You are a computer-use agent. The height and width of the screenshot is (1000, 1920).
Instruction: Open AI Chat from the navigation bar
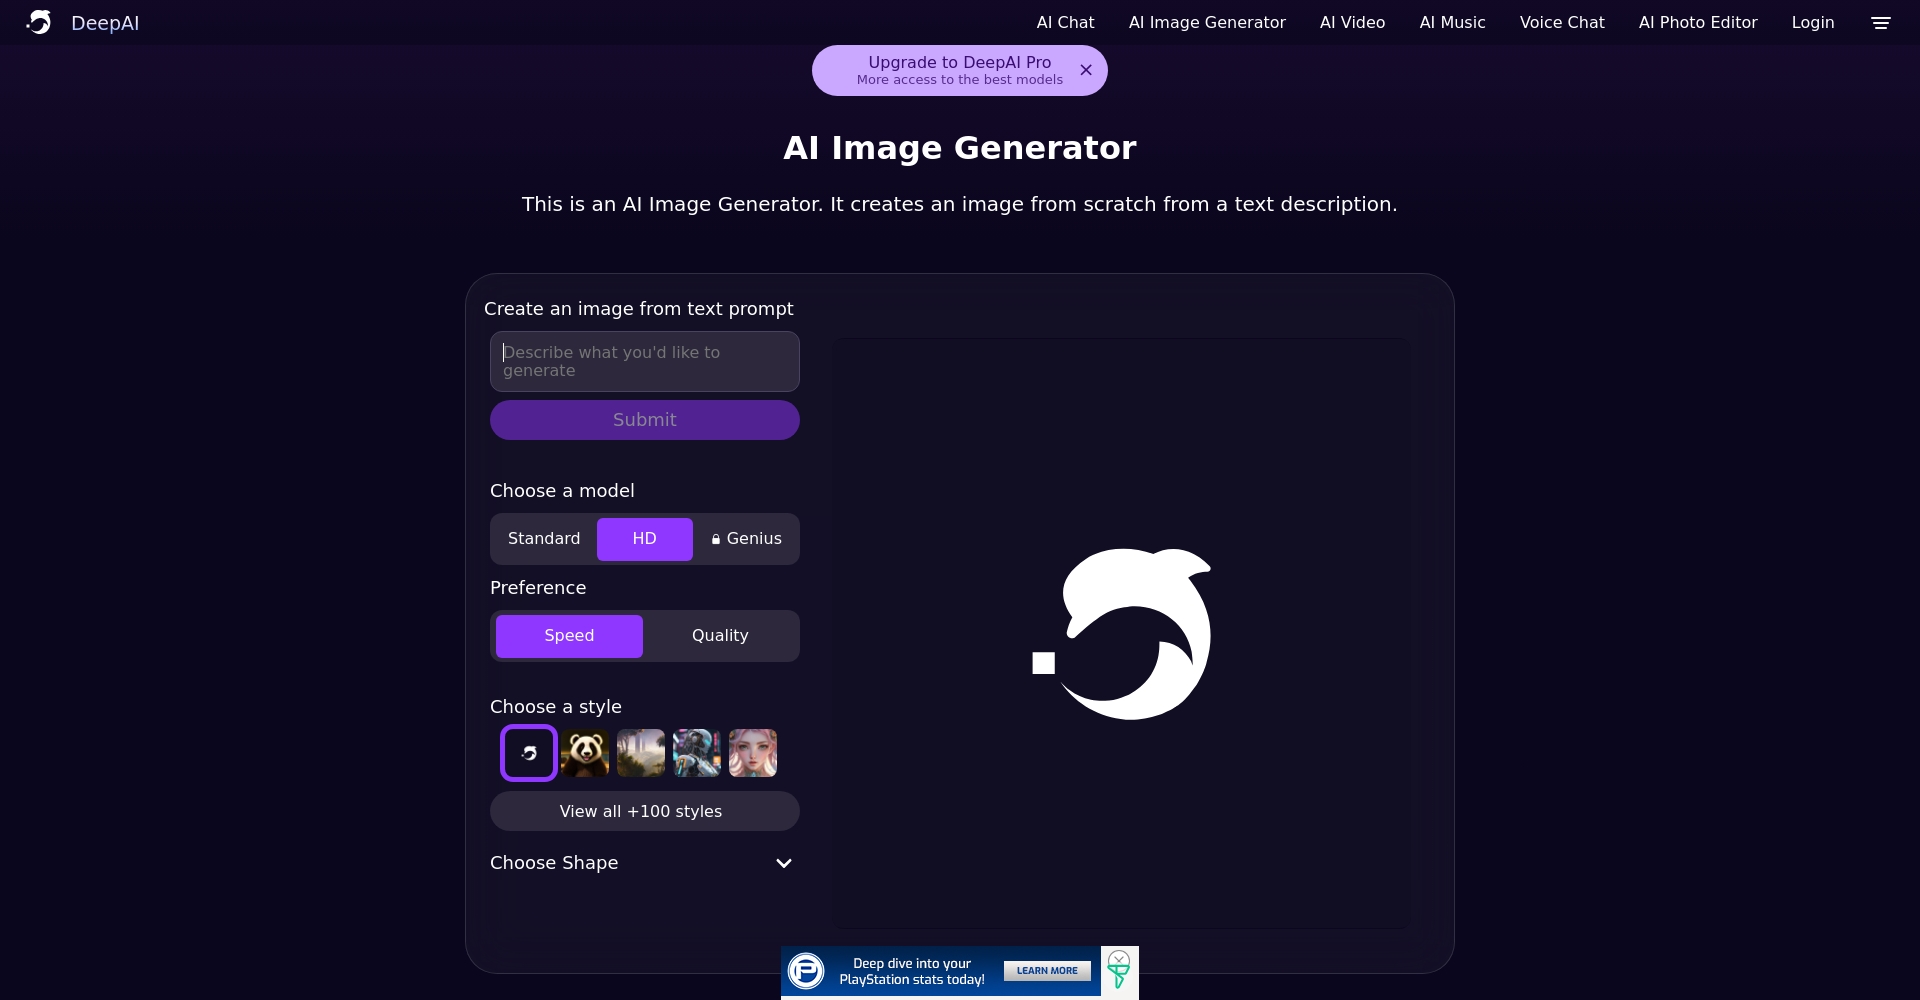1065,22
